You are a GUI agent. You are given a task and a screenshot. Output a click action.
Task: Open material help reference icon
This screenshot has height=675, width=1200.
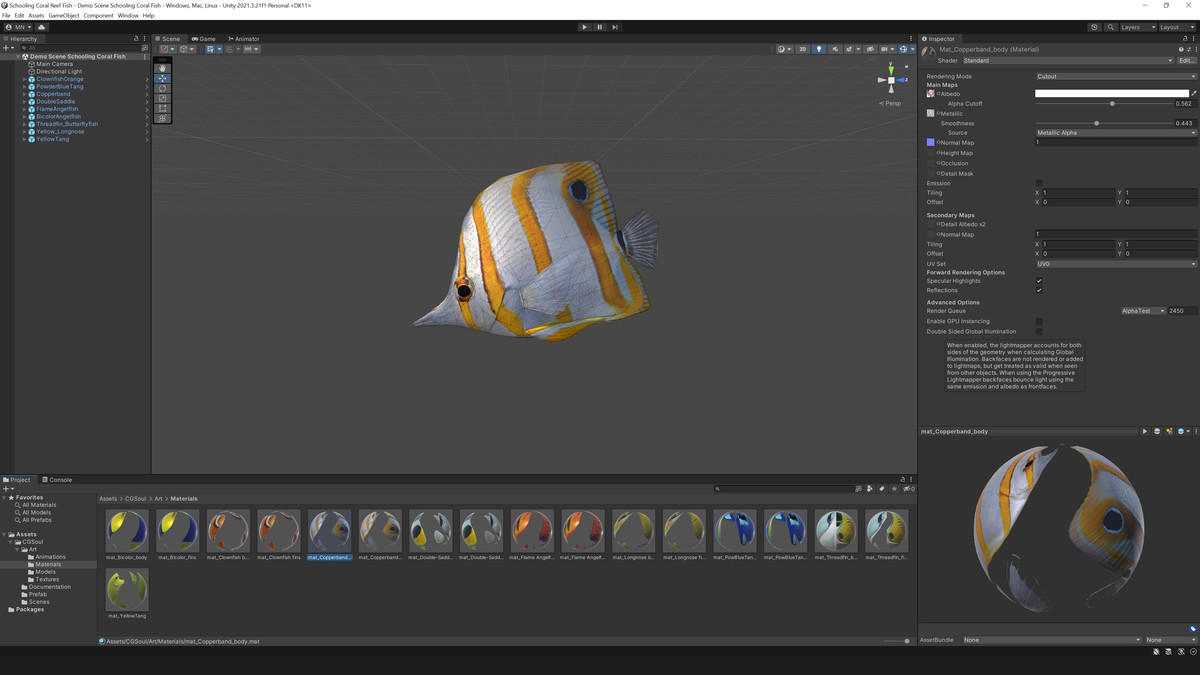click(1181, 49)
